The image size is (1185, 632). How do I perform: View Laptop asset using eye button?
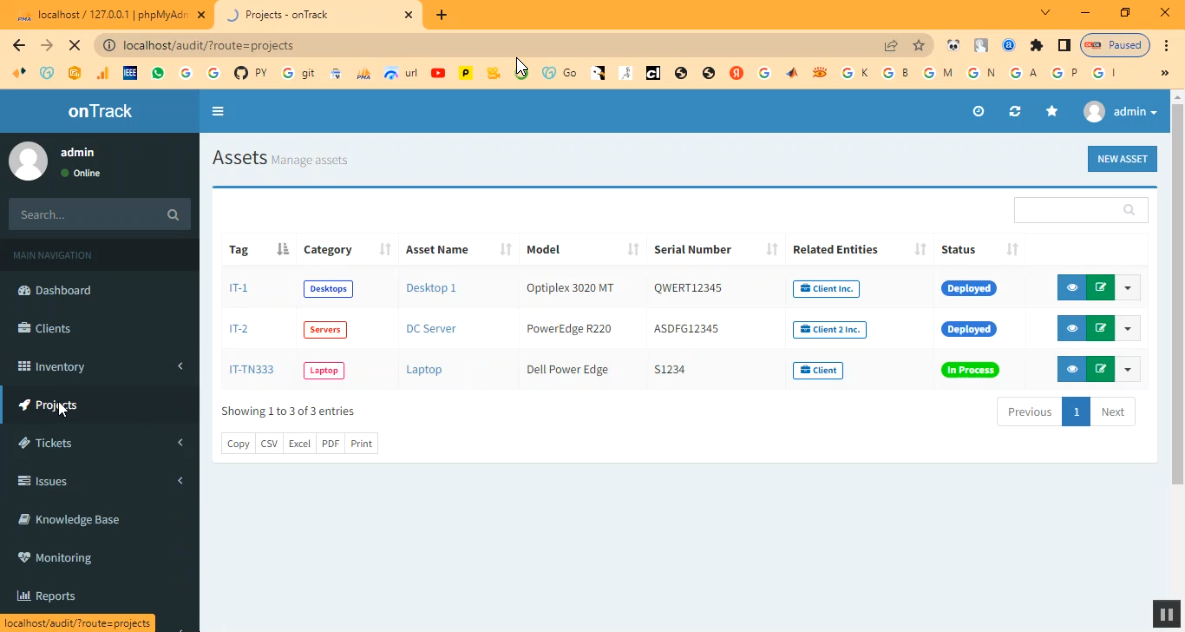(1071, 369)
